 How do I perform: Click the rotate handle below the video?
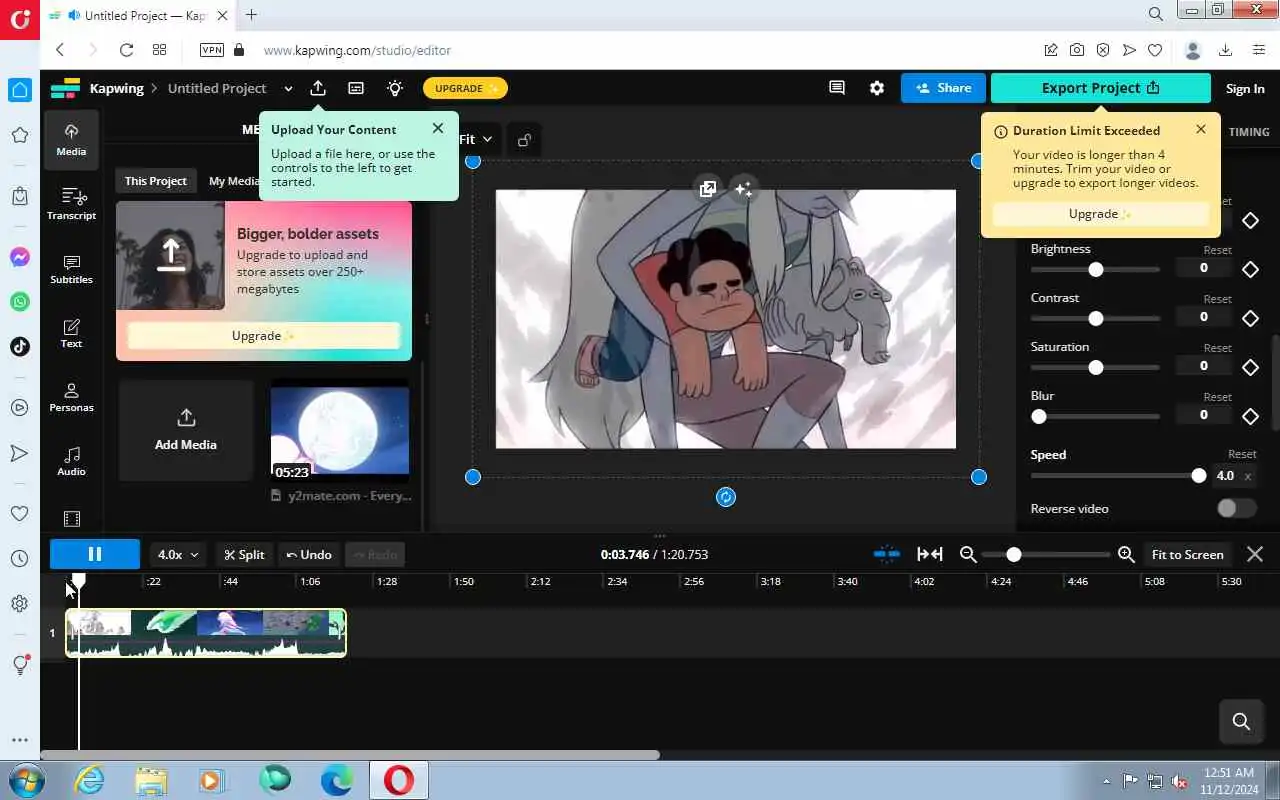coord(726,497)
